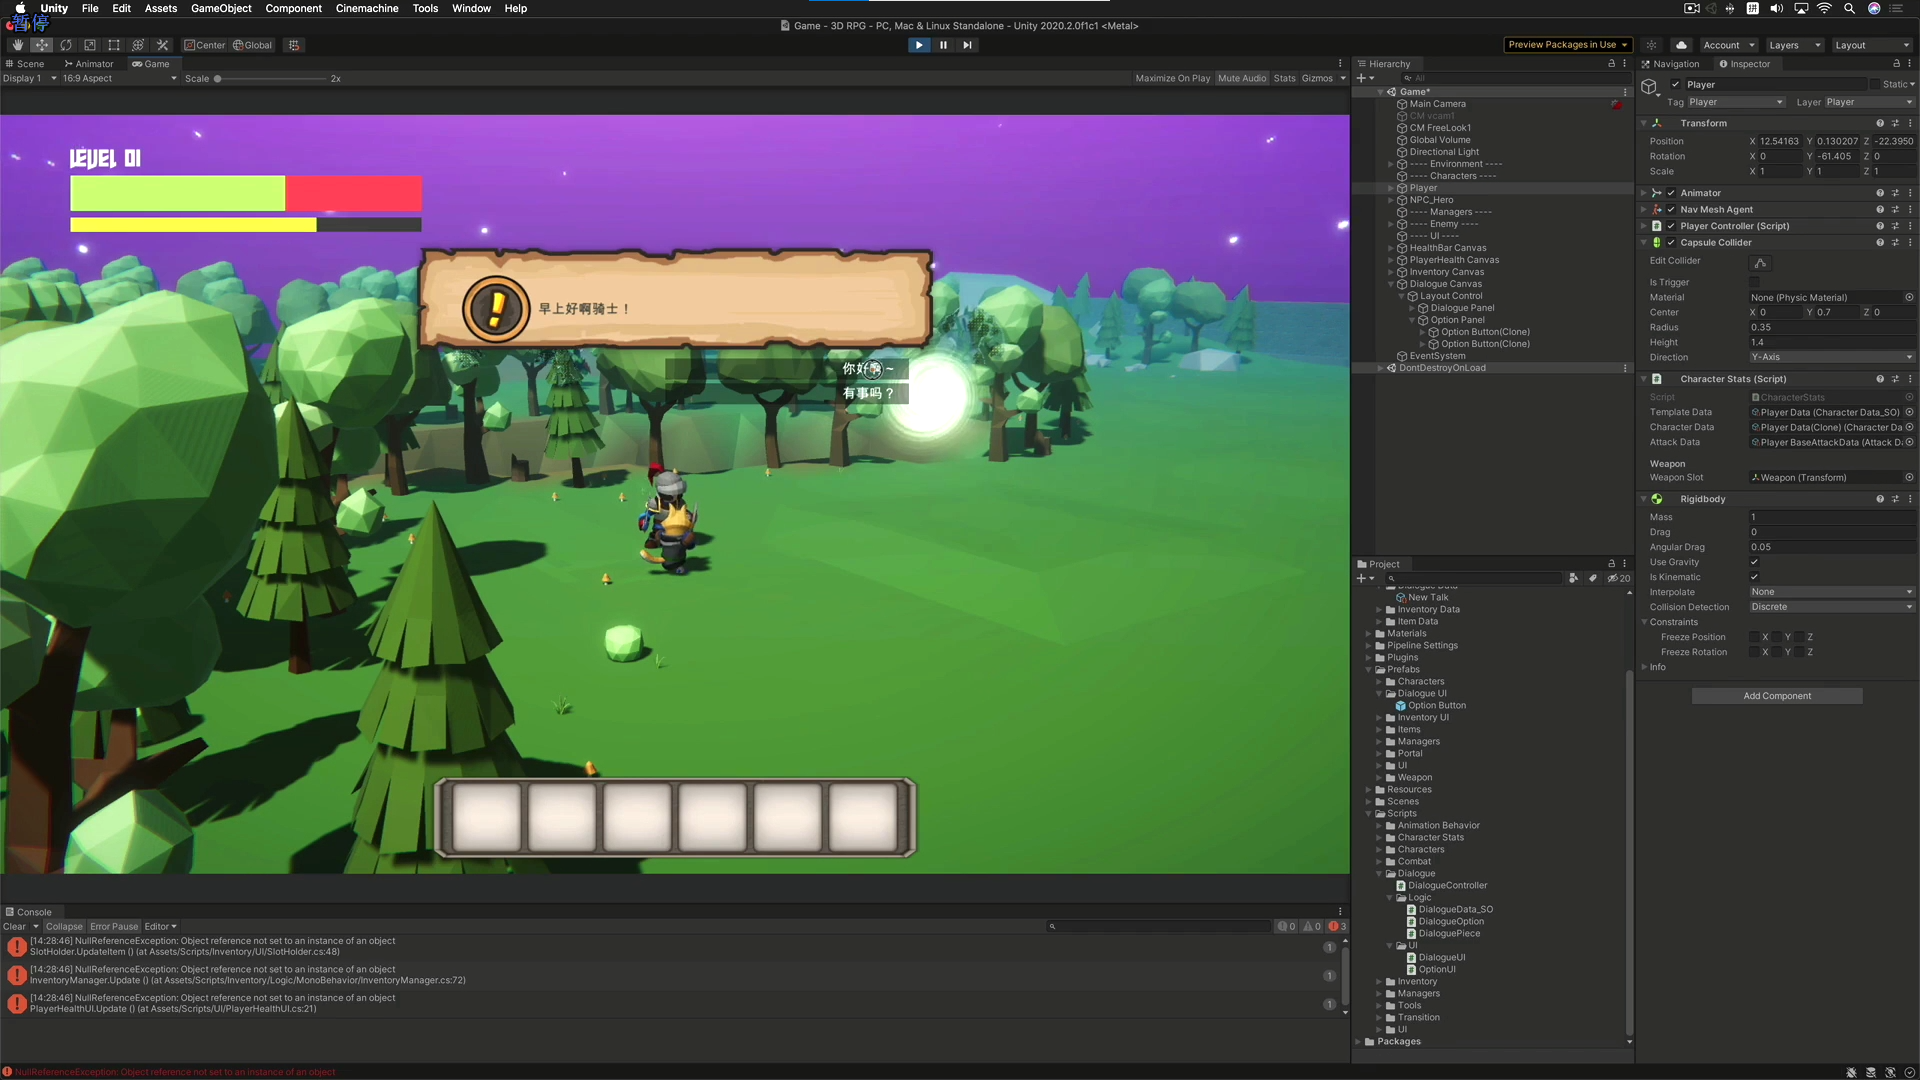Collapse the Dialogue Canvas hierarchy item

pyautogui.click(x=1391, y=284)
